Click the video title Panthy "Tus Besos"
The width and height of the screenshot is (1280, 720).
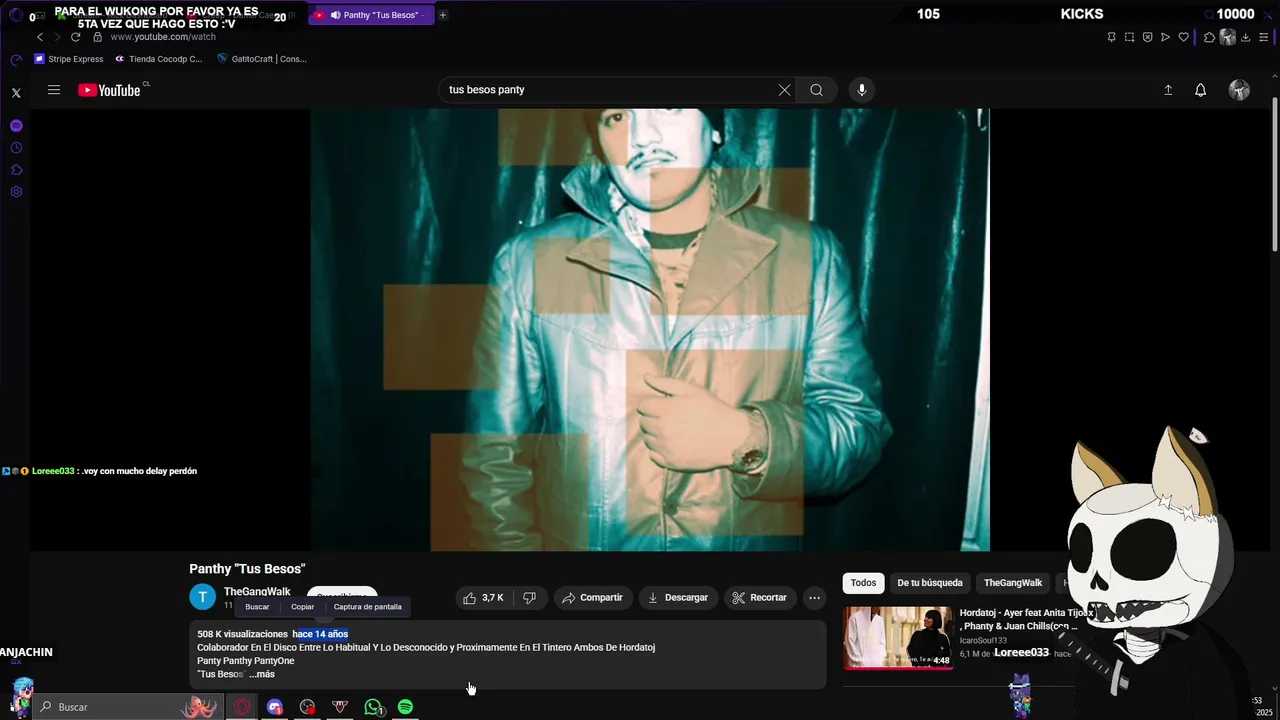[x=247, y=569]
